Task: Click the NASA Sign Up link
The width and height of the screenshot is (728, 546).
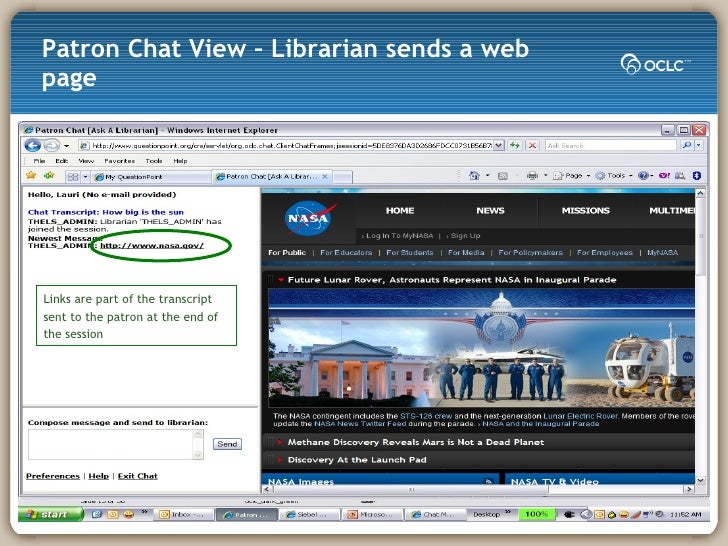Action: (x=465, y=236)
